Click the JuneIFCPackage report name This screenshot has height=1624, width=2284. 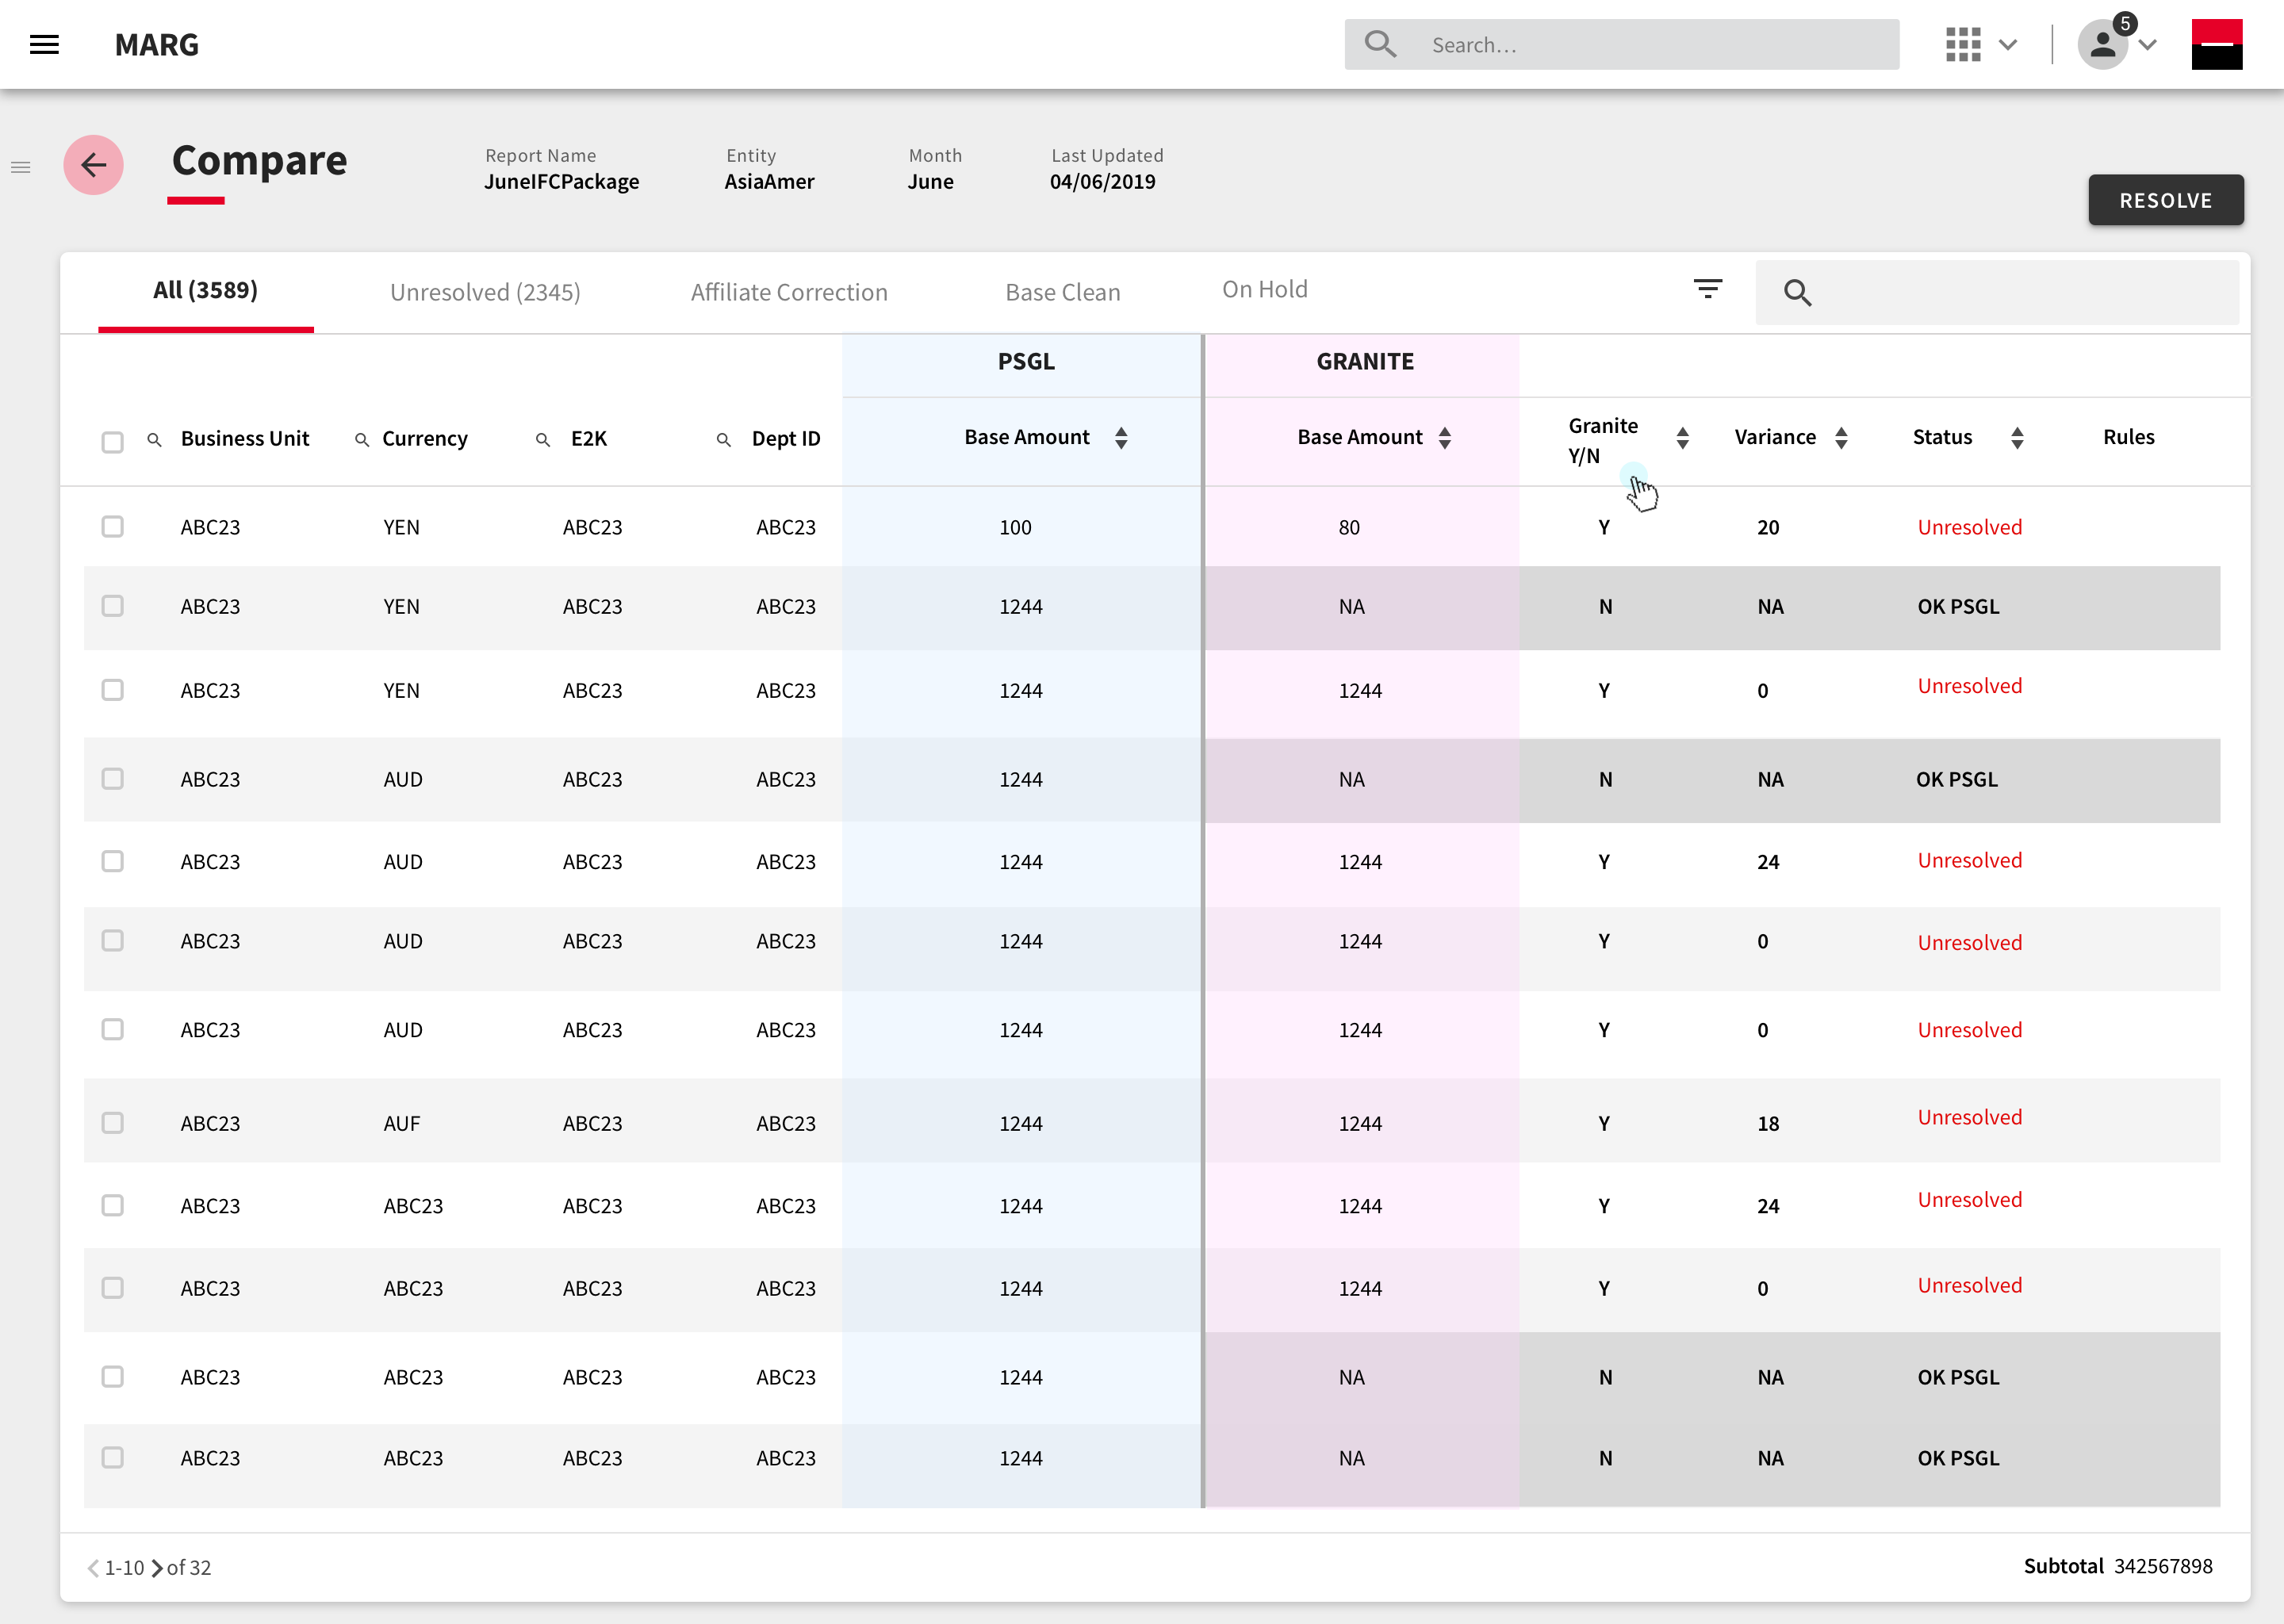561,181
